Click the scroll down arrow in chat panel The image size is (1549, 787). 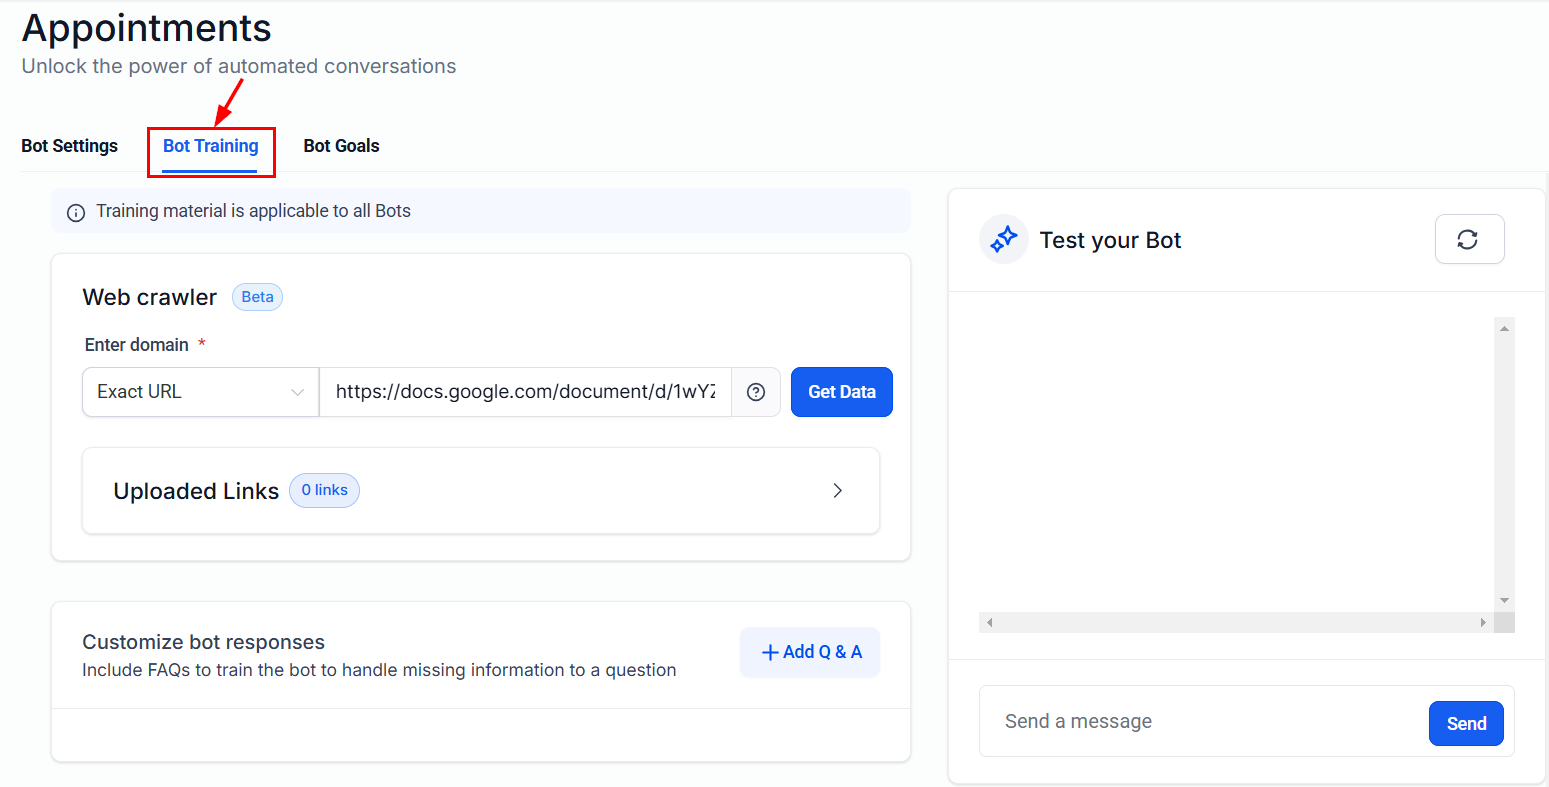point(1504,601)
